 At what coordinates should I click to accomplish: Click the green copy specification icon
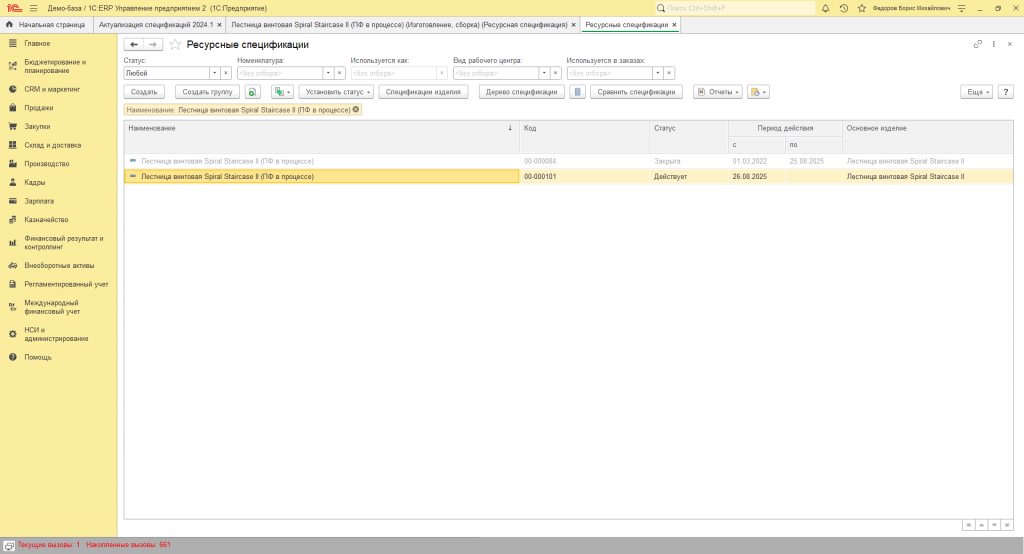[x=253, y=92]
